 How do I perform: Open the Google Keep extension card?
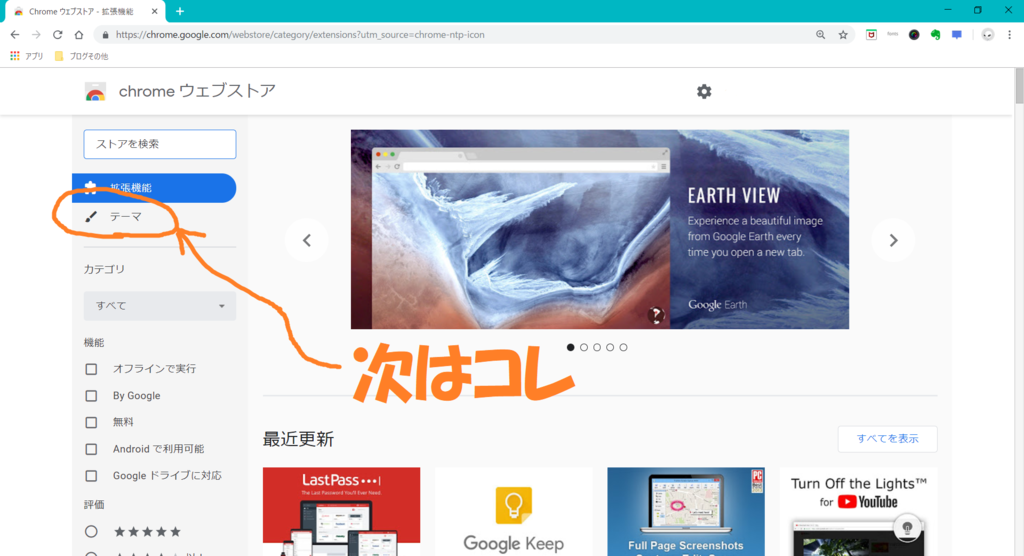coord(513,512)
